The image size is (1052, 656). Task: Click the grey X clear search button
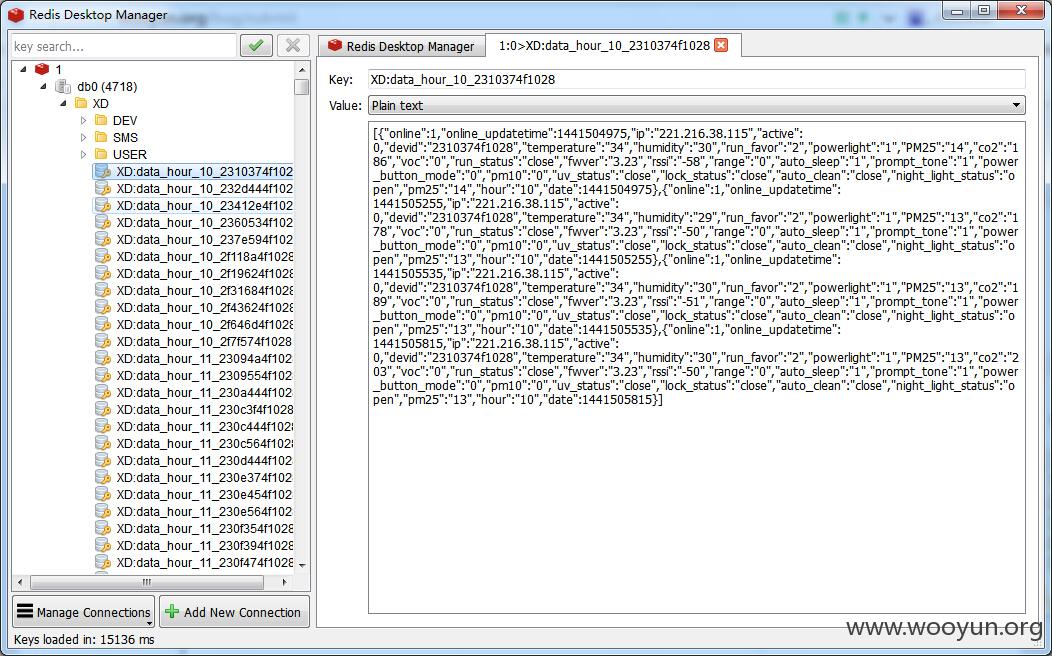click(x=293, y=46)
